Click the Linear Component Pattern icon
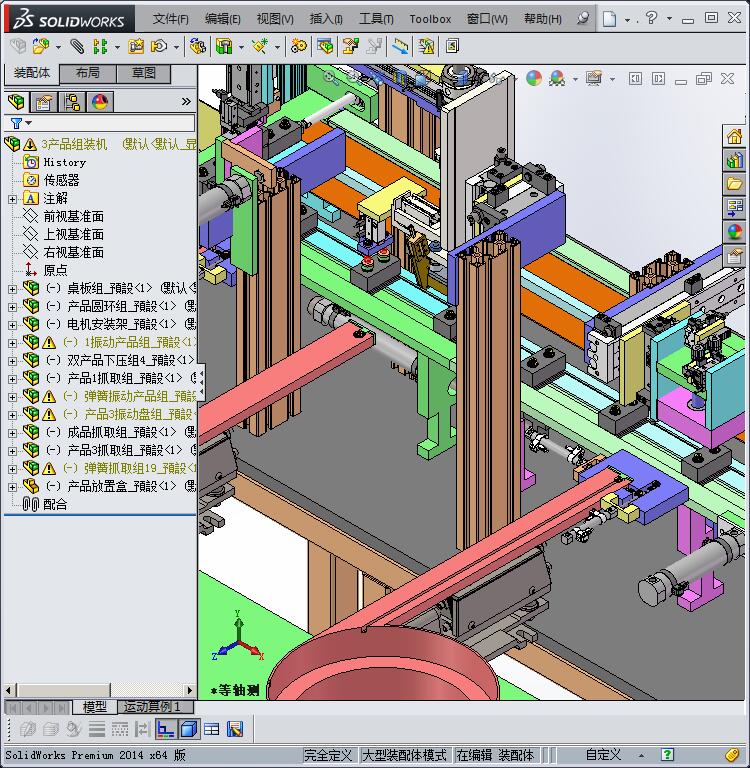The height and width of the screenshot is (768, 750). (100, 47)
